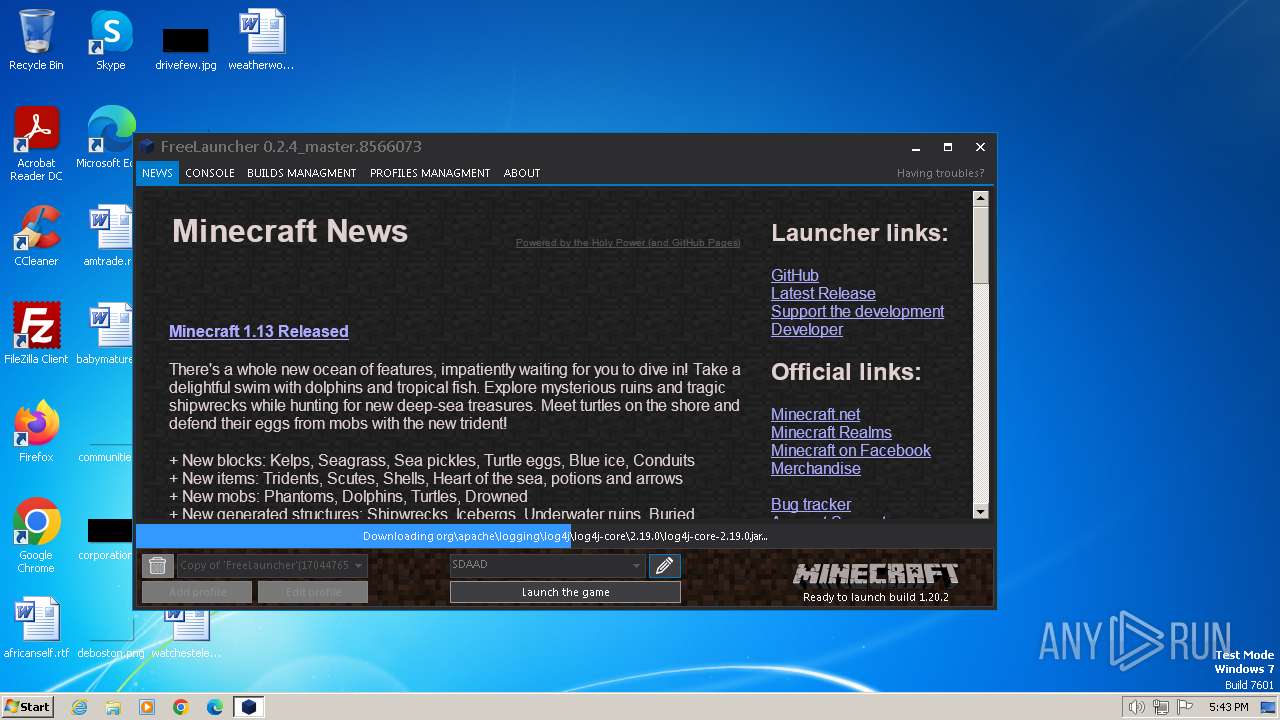
Task: Click the Show desktop taskbar button
Action: (x=1269, y=707)
